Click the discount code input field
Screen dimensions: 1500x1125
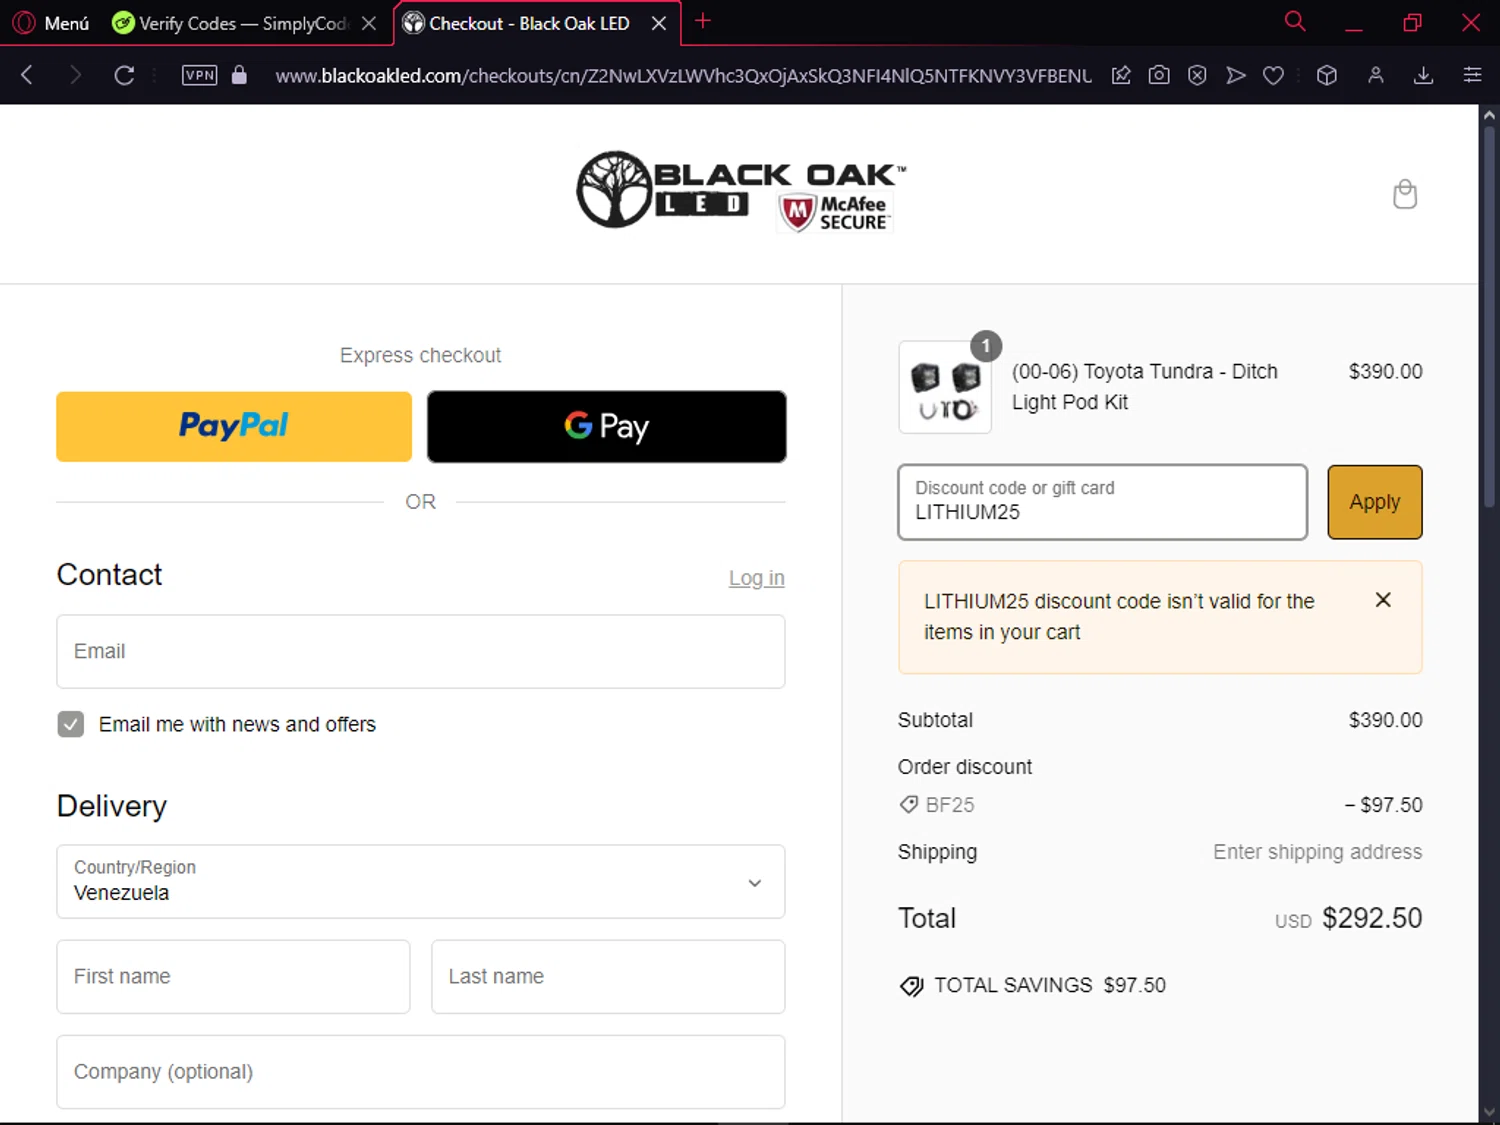[x=1103, y=502]
